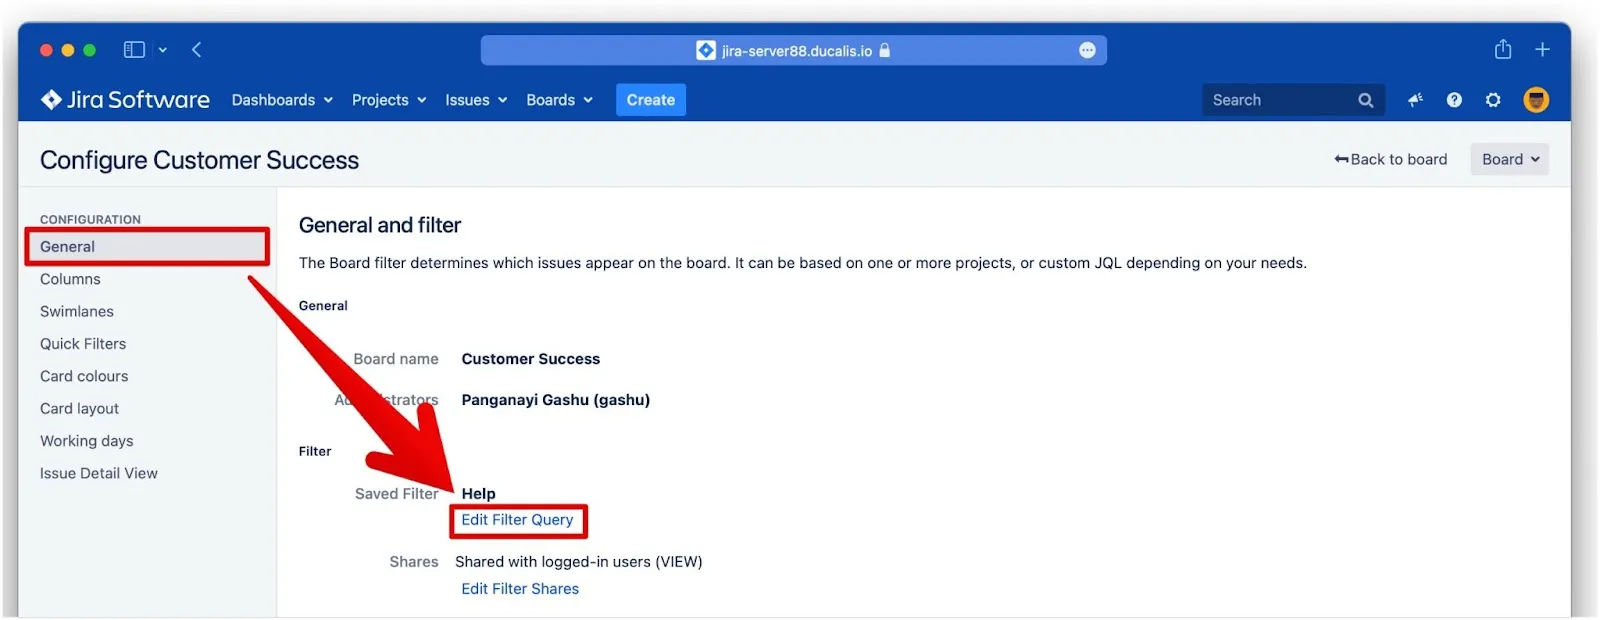1600x620 pixels.
Task: Open the Board dropdown button
Action: pos(1509,160)
